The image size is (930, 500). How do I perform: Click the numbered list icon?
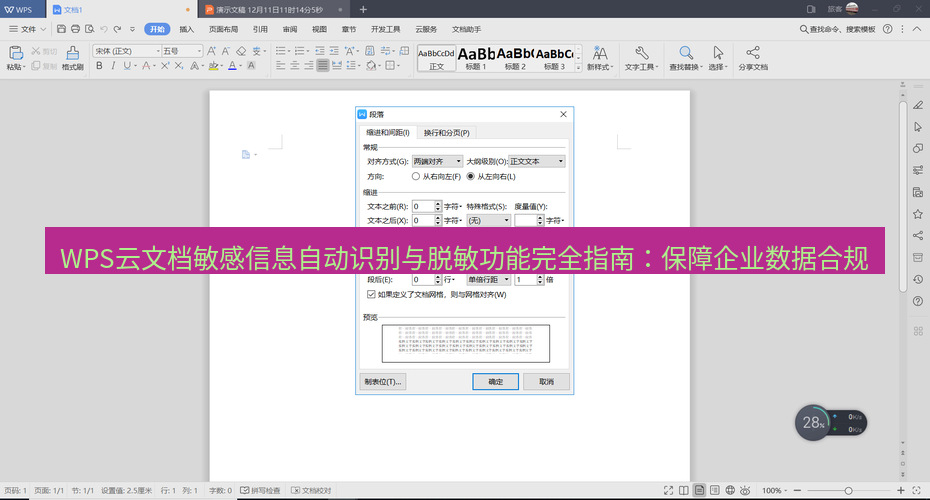click(300, 51)
